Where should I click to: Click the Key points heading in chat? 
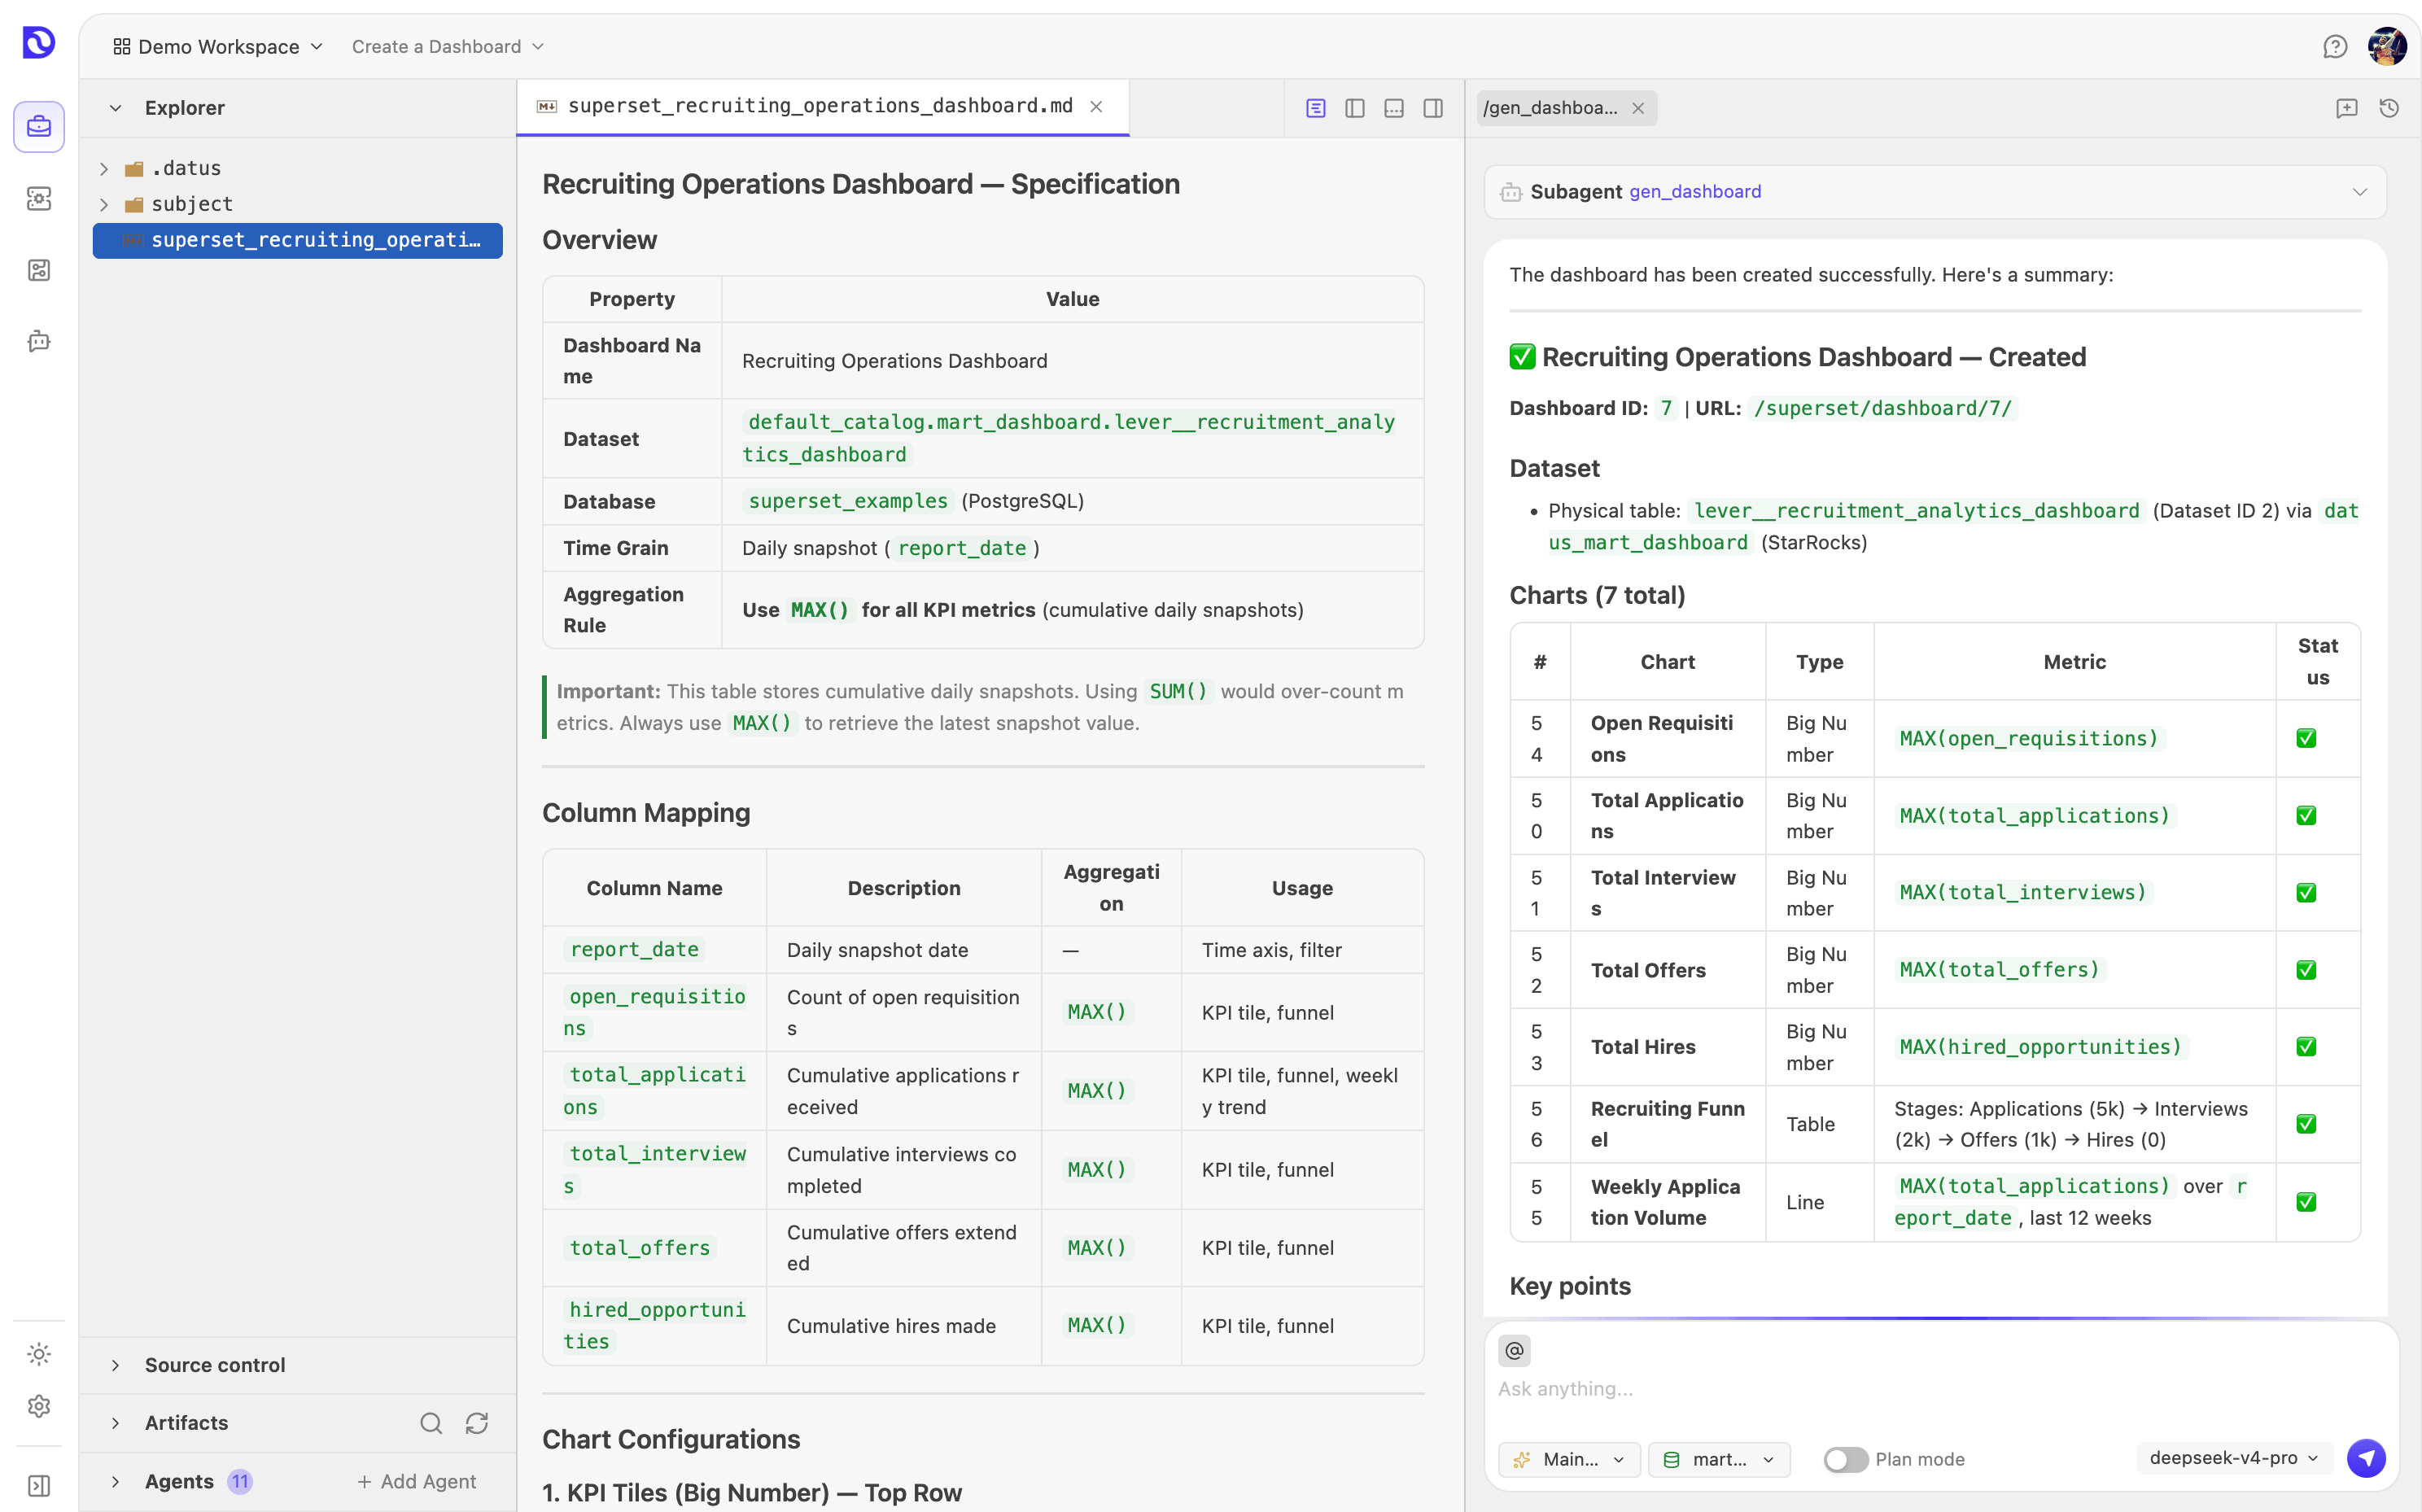(1570, 1286)
